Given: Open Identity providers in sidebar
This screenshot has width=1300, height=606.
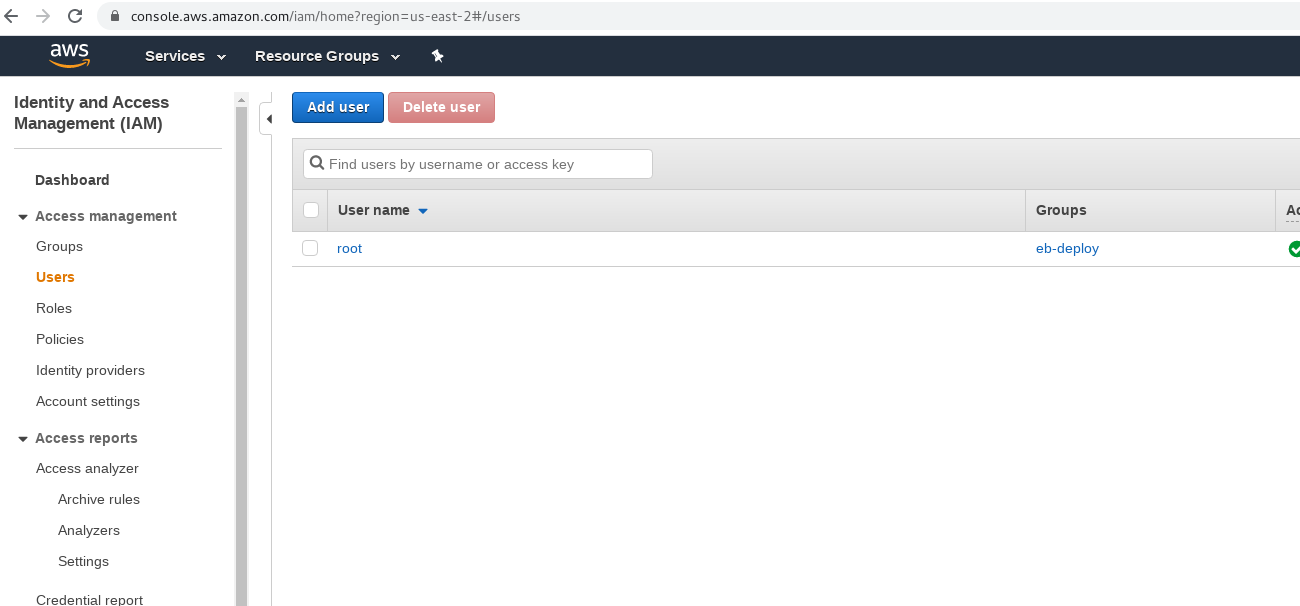Looking at the screenshot, I should click(90, 370).
